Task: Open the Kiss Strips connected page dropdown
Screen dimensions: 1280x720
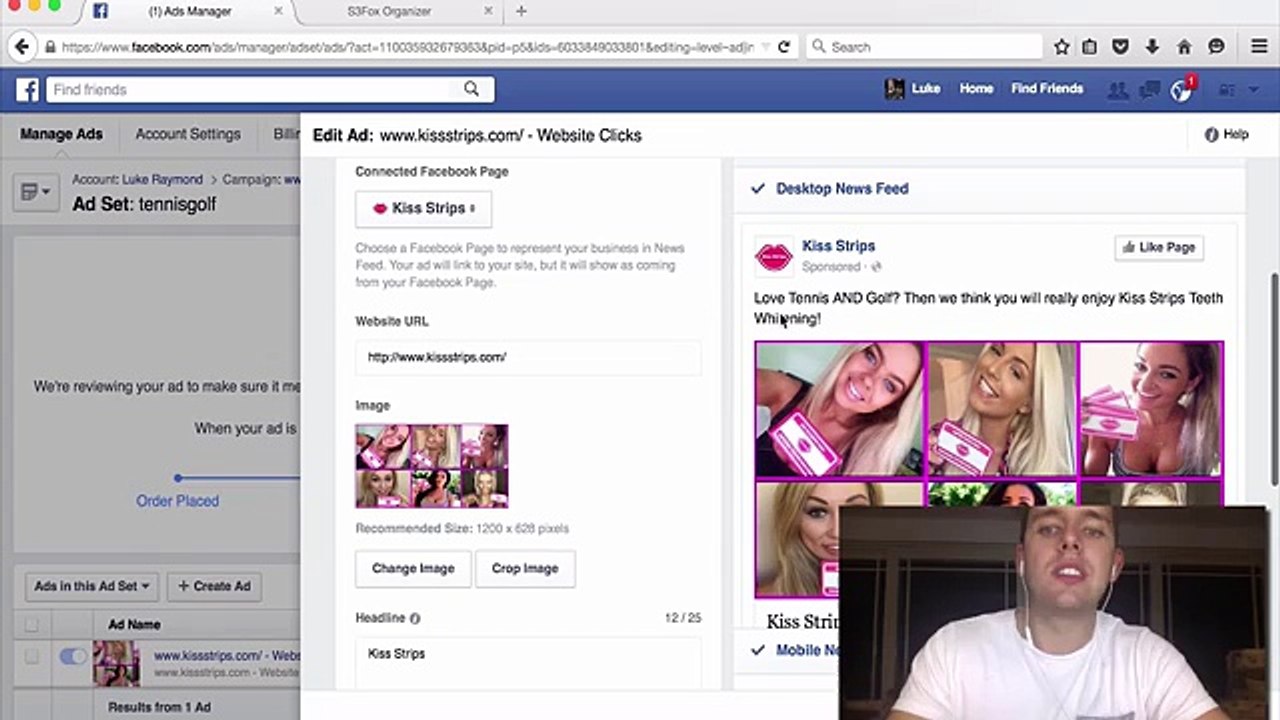Action: coord(424,209)
